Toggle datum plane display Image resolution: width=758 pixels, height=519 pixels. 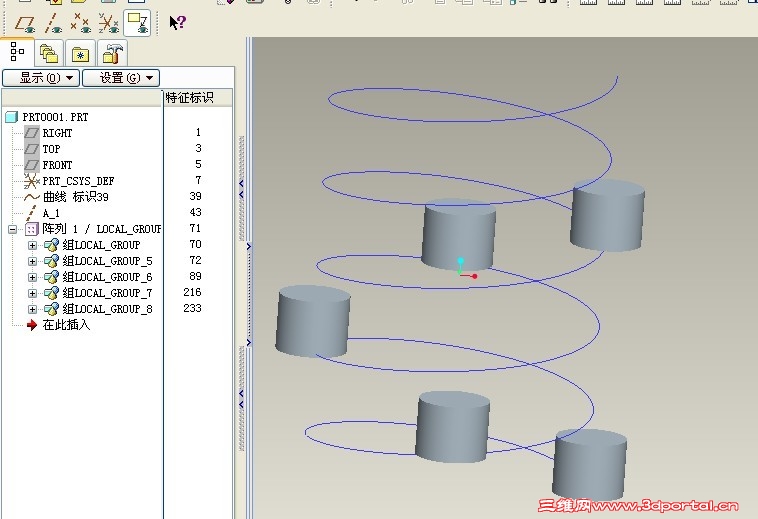point(25,23)
